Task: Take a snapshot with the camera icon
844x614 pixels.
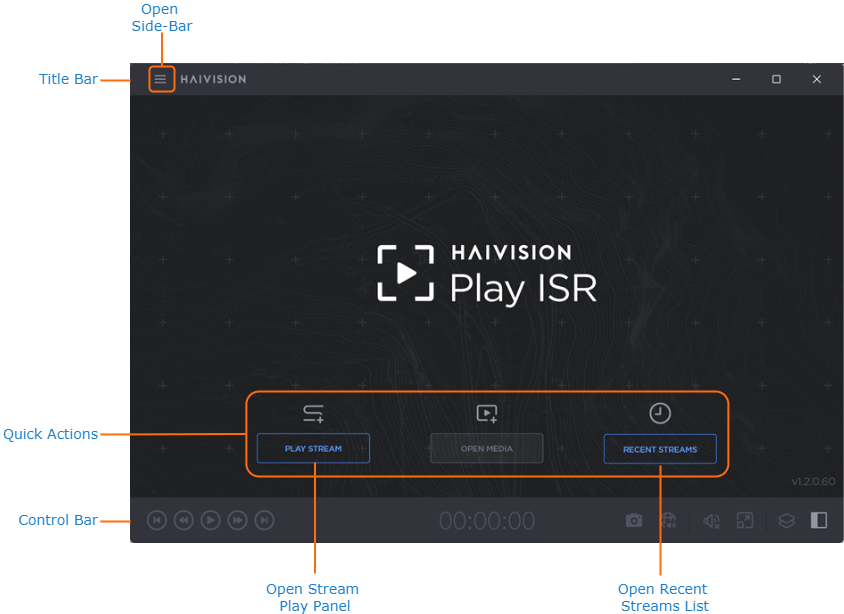Action: point(634,520)
